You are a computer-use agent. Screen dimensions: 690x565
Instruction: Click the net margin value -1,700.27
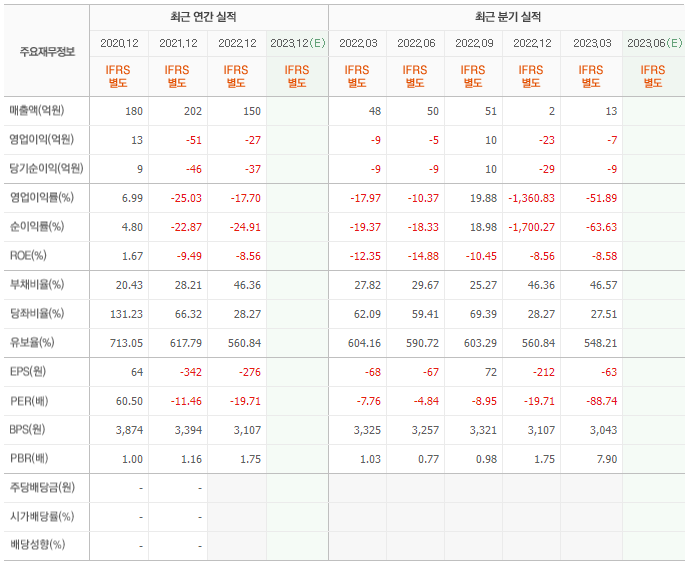tap(532, 227)
